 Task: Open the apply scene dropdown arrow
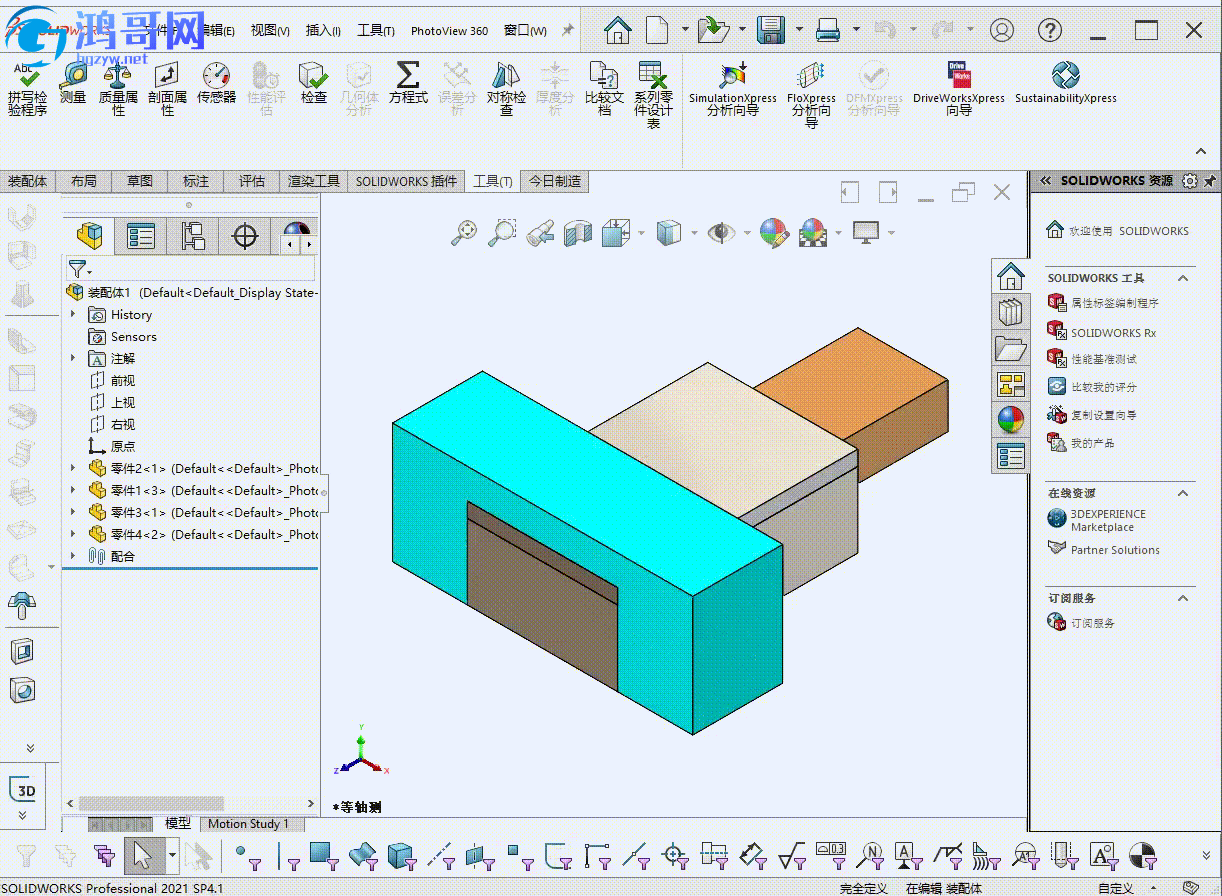pyautogui.click(x=837, y=233)
